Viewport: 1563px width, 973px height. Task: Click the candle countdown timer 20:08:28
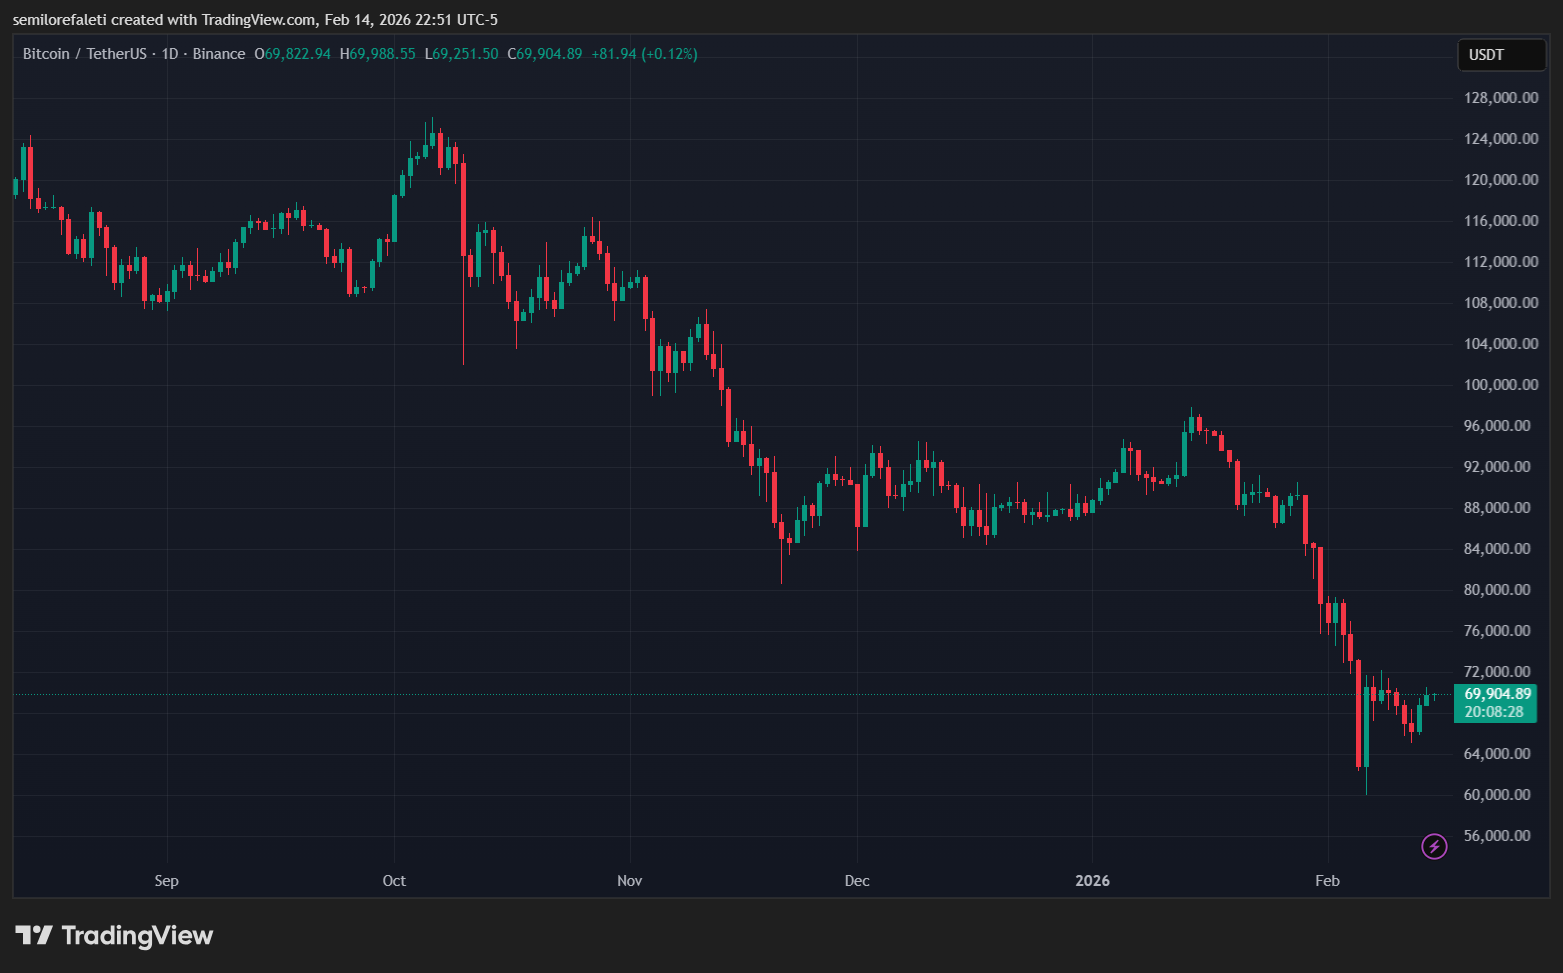tap(1494, 712)
